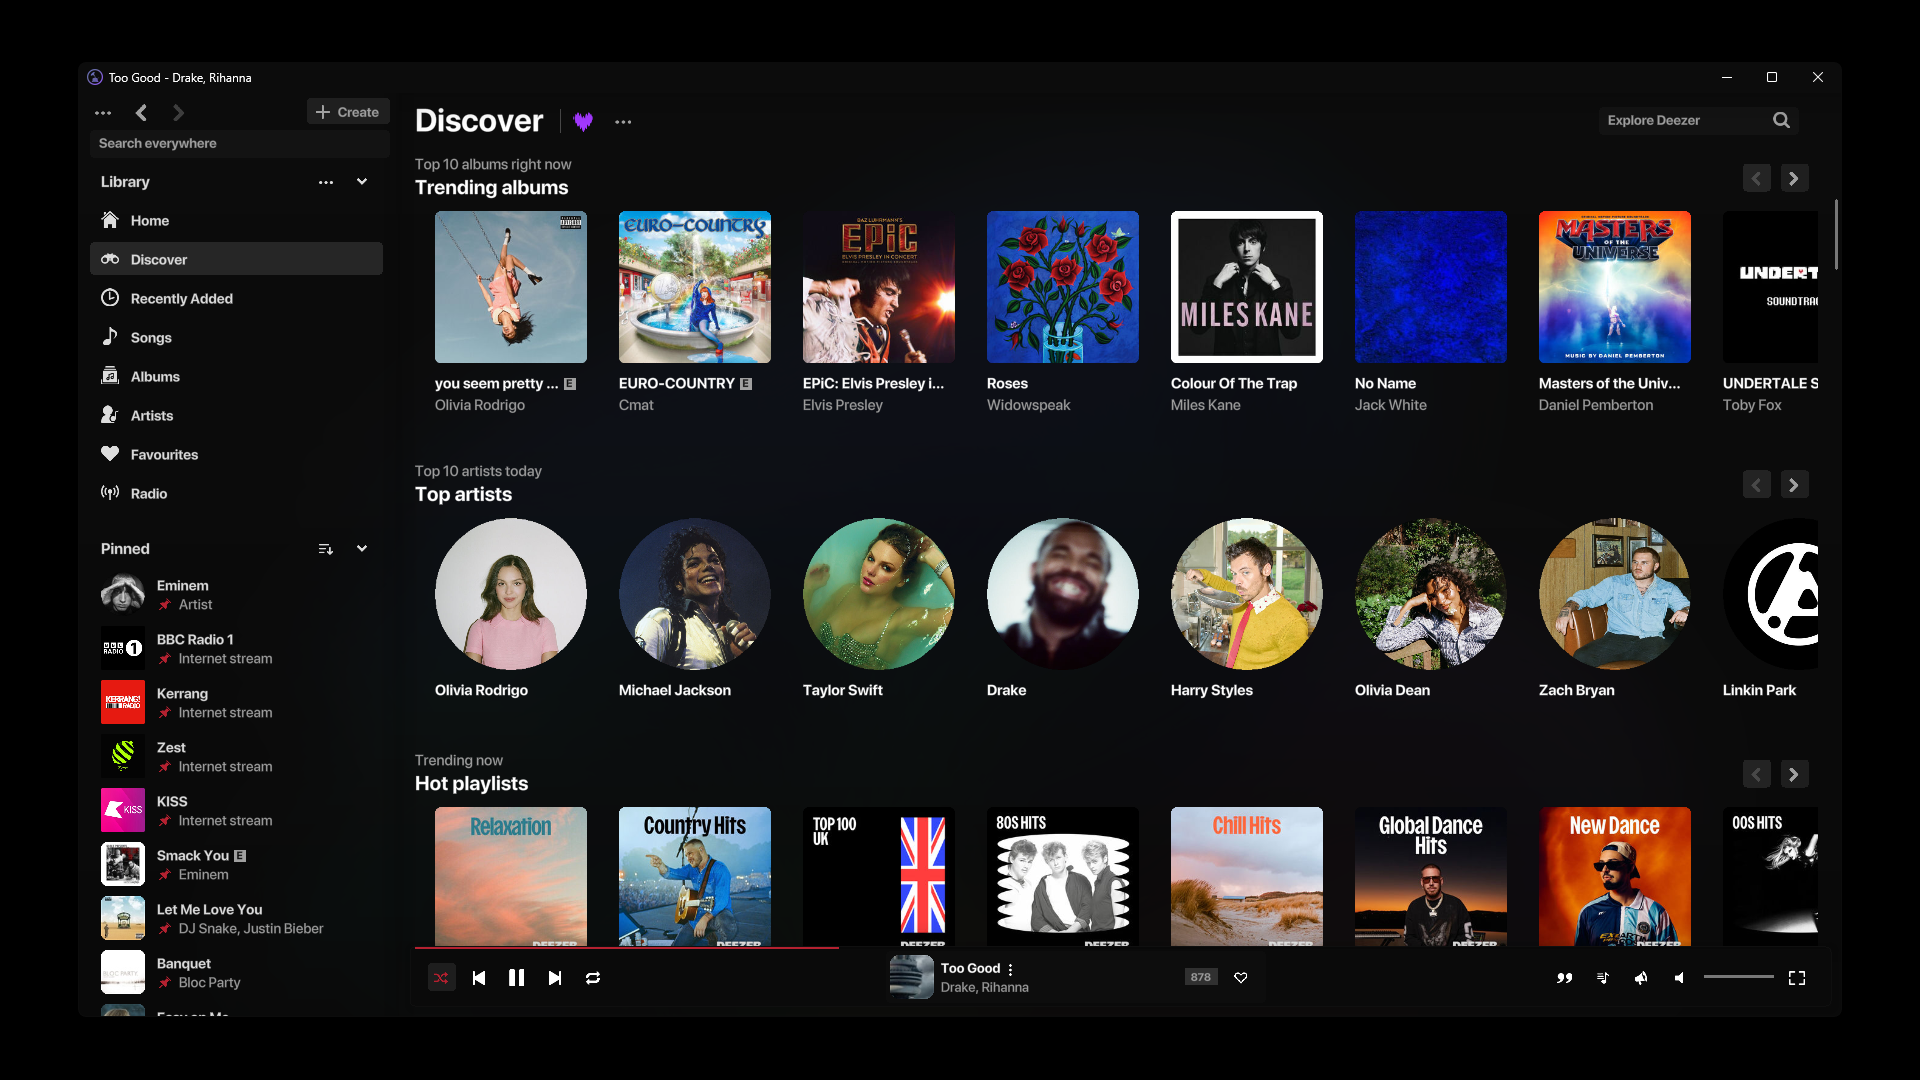1920x1080 pixels.
Task: Open Library section options menu
Action: click(326, 182)
